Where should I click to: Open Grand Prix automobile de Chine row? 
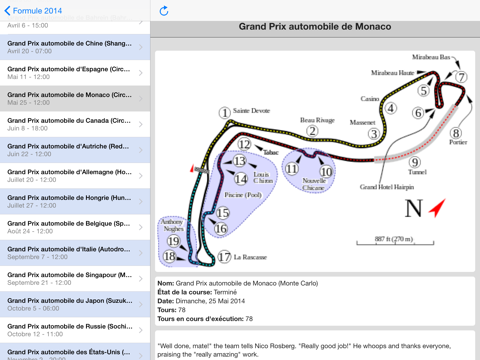75,47
